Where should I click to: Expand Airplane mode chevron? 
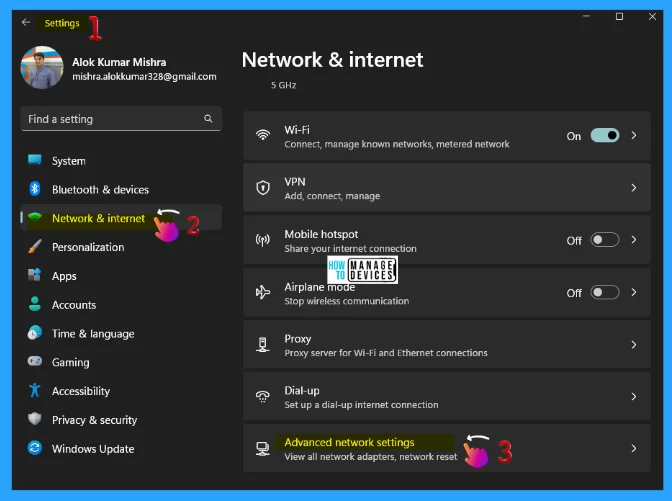tap(634, 292)
